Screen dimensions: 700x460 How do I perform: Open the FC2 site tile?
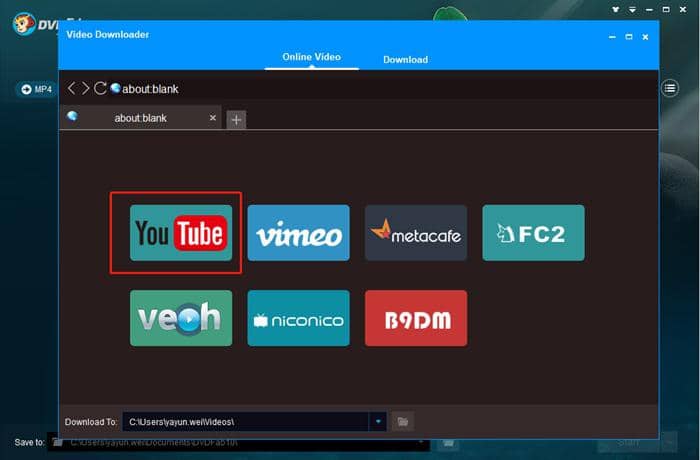coord(533,233)
